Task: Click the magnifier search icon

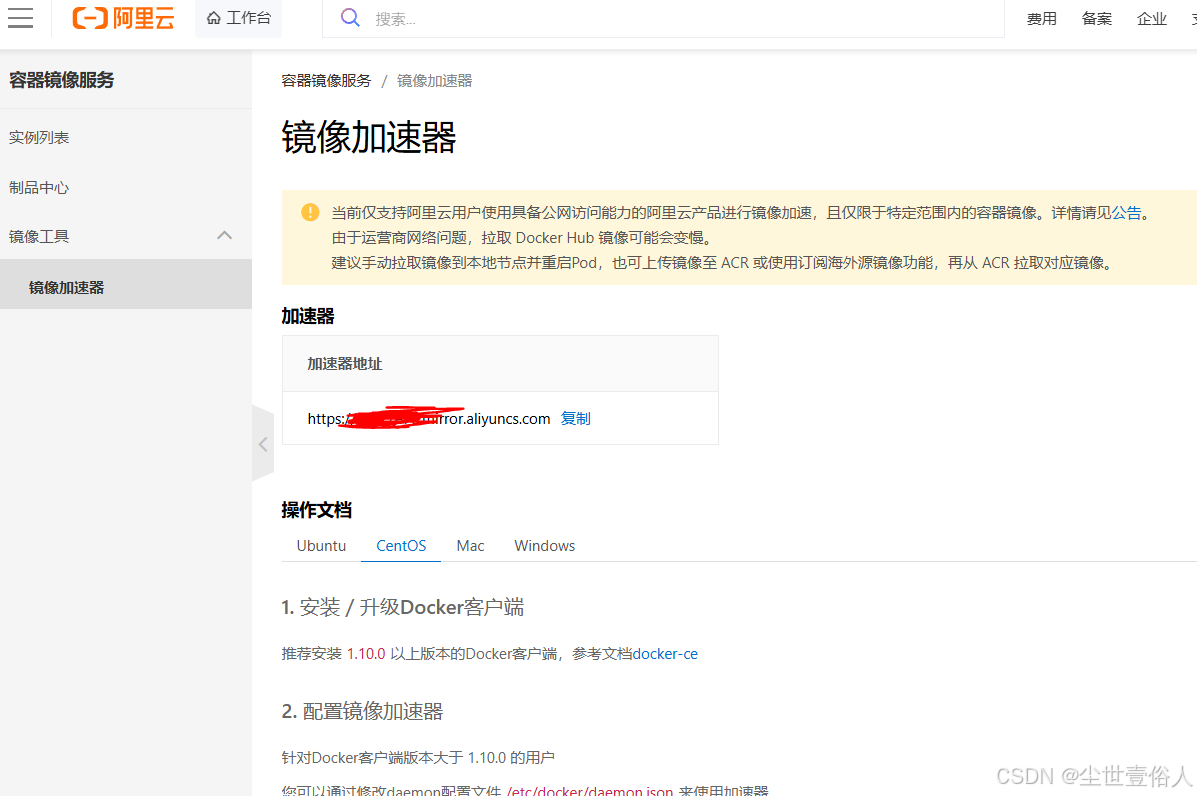Action: click(x=350, y=18)
